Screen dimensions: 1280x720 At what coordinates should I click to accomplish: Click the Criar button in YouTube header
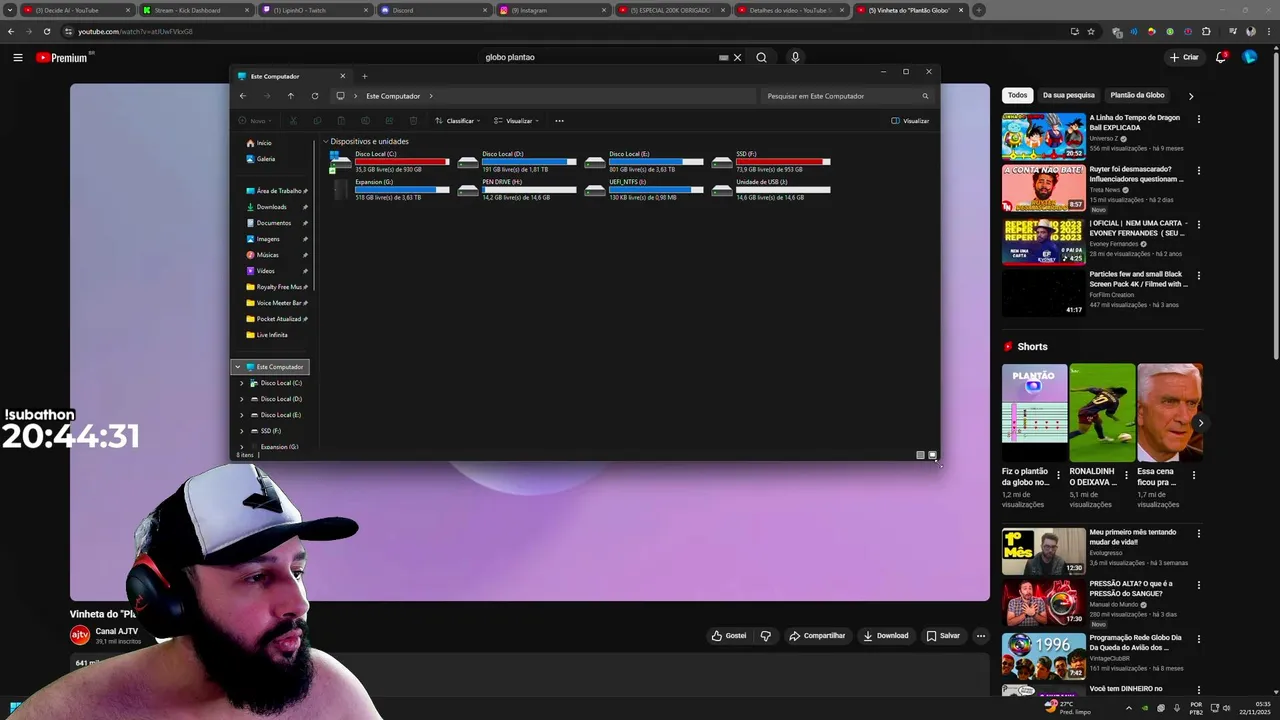(x=1184, y=57)
